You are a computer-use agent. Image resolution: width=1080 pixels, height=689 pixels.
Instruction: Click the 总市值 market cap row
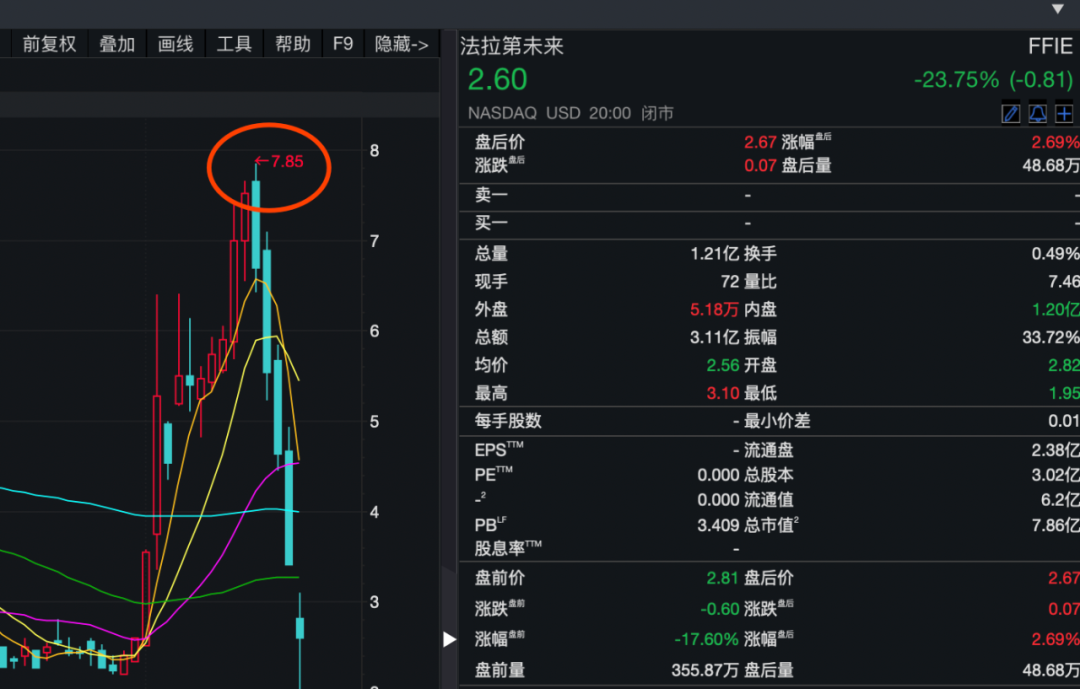[x=772, y=524]
